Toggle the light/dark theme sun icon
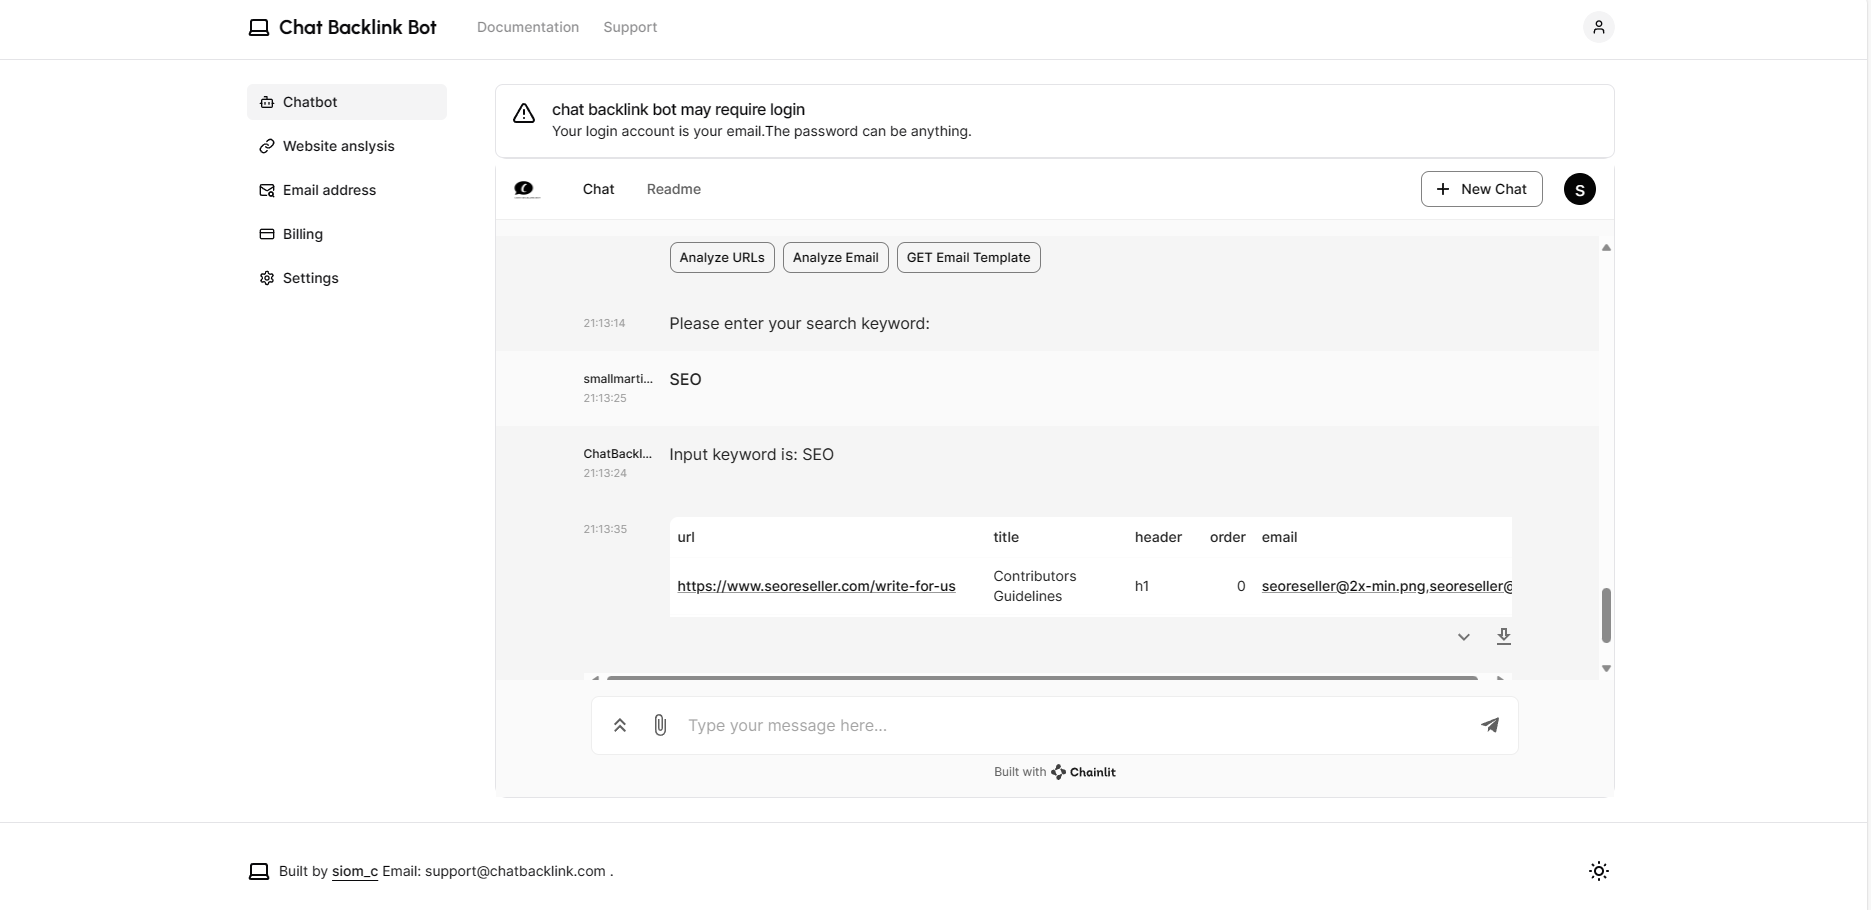Image resolution: width=1871 pixels, height=910 pixels. pos(1598,871)
